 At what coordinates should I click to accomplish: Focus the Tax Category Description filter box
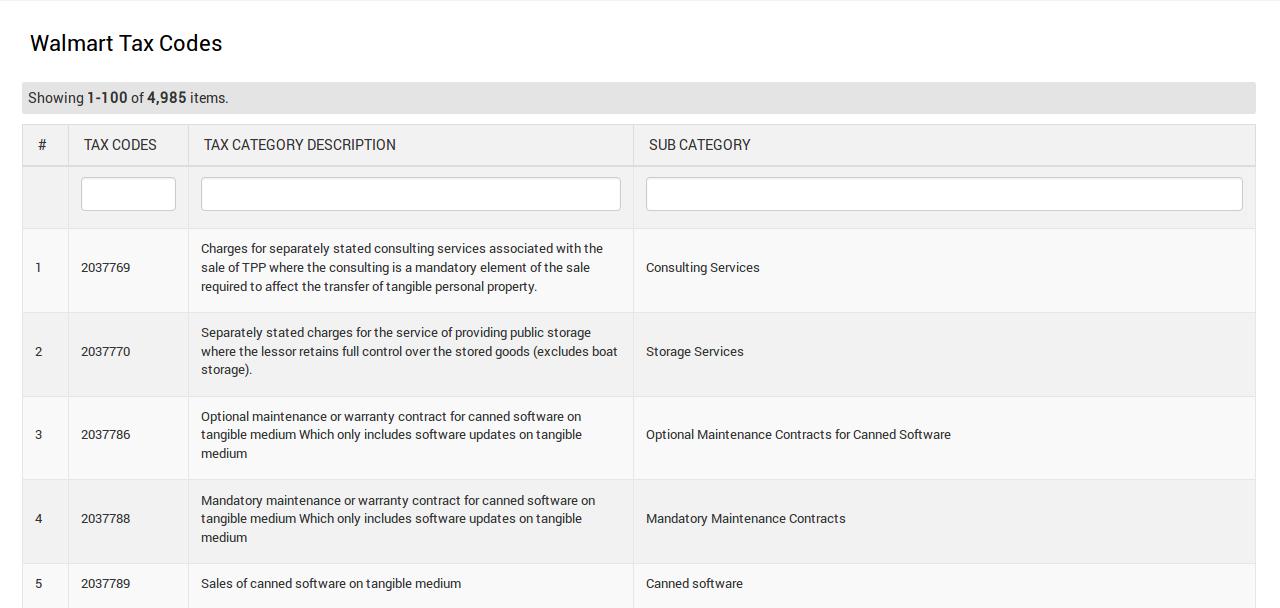[x=410, y=194]
